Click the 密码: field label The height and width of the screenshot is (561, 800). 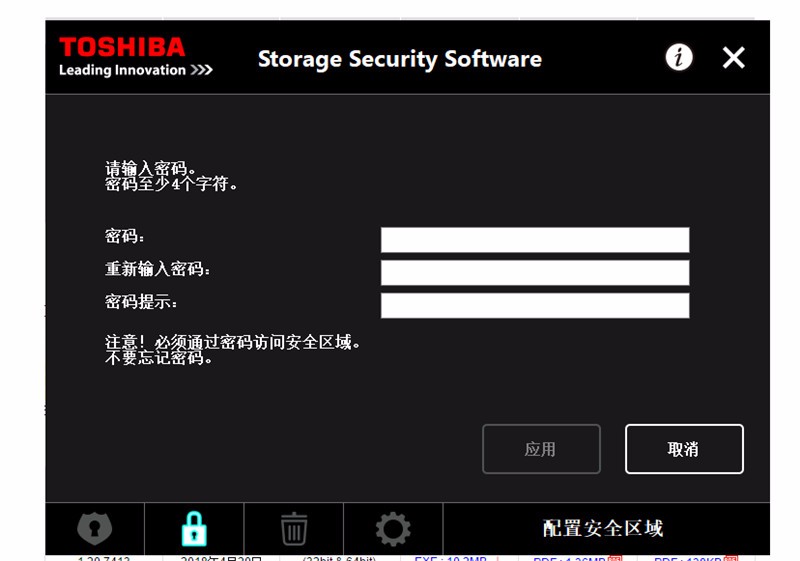(x=124, y=236)
